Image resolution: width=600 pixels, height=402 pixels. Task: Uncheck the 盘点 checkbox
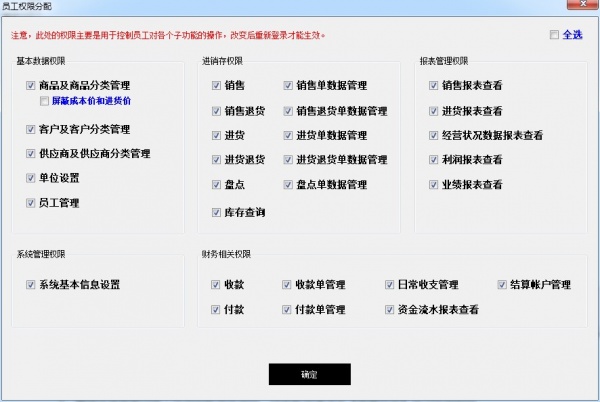coord(216,185)
